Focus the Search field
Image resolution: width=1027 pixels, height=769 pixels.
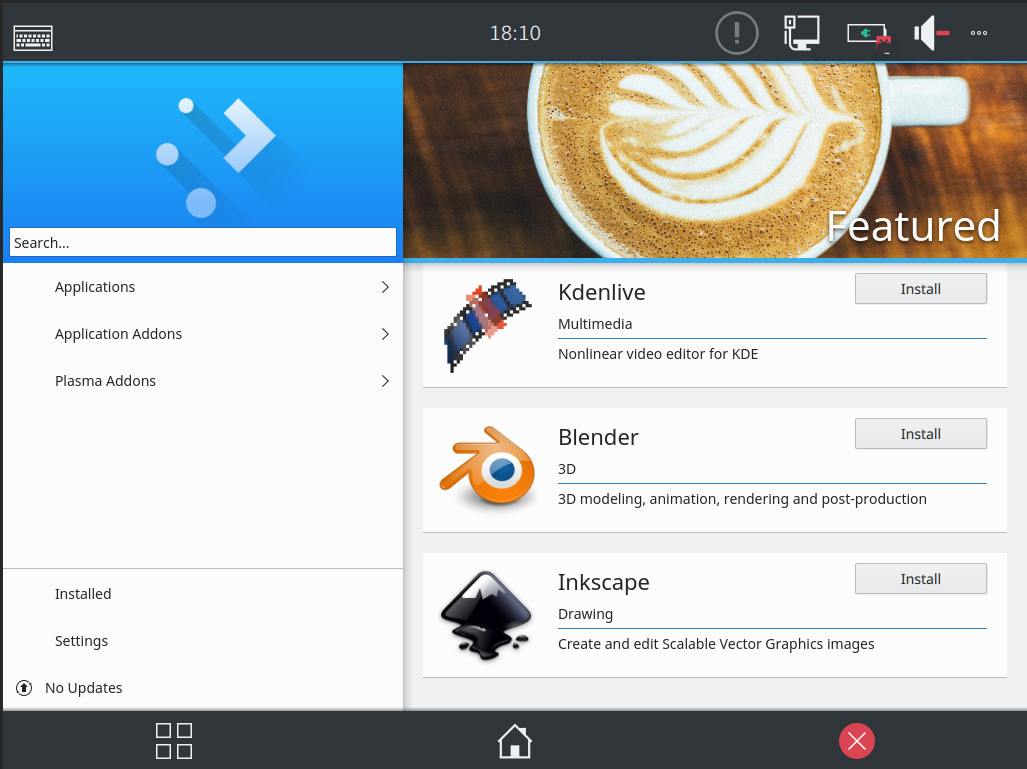tap(203, 242)
